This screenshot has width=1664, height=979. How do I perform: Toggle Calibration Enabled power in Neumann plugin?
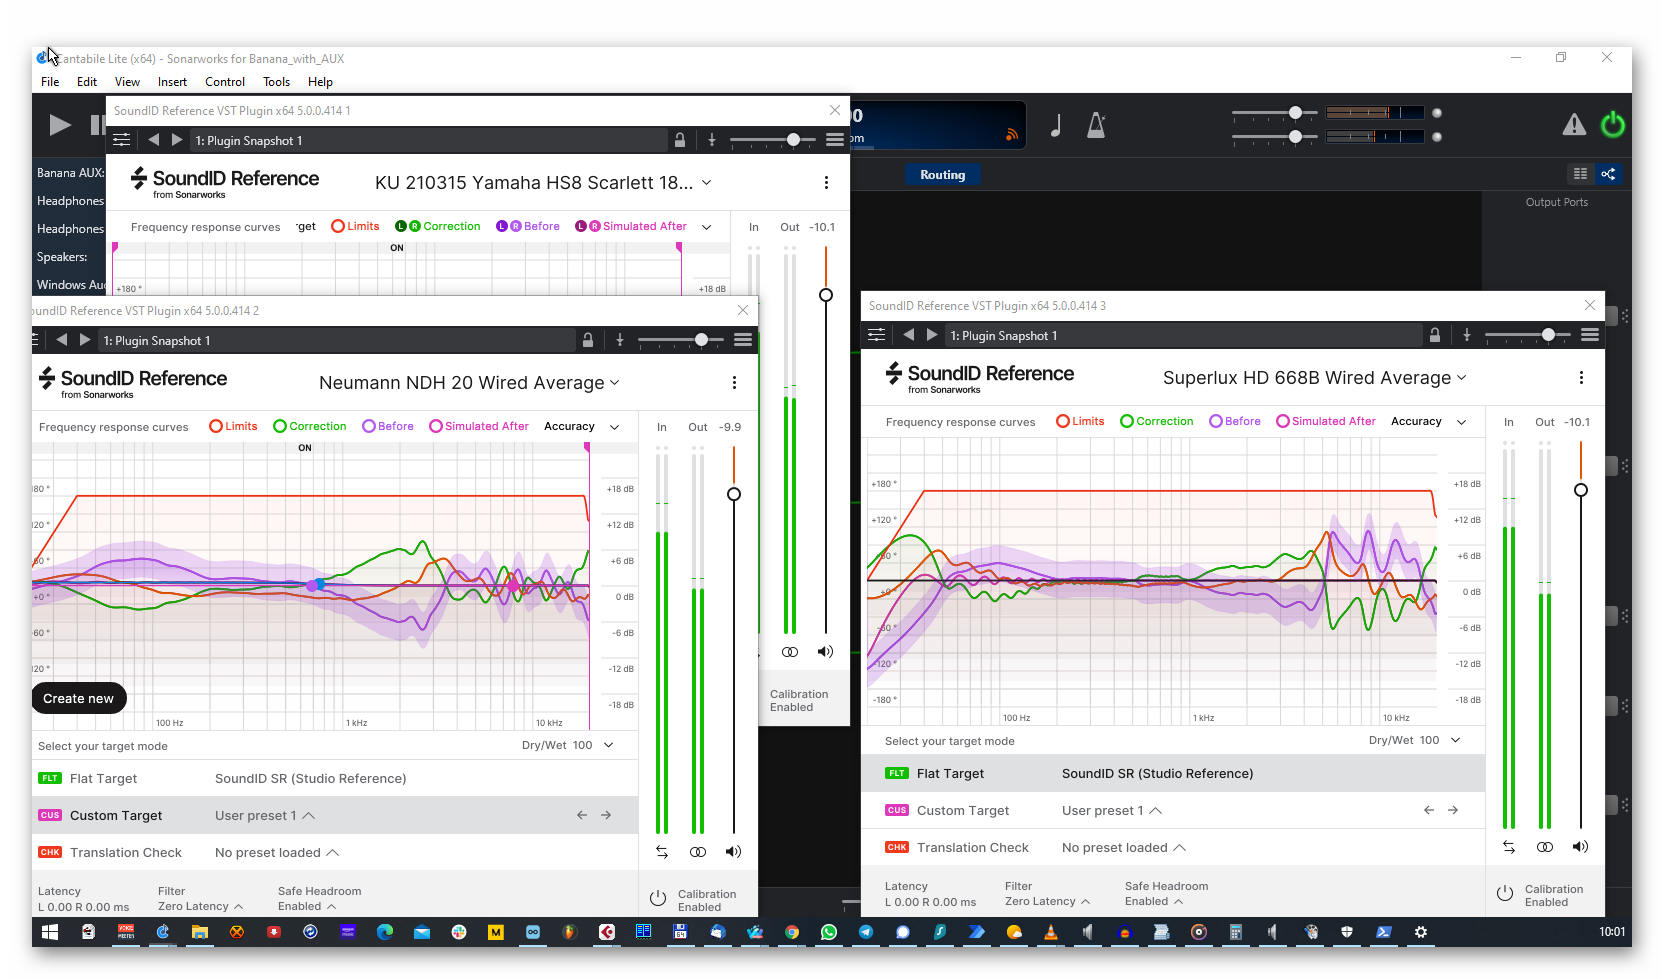658,899
